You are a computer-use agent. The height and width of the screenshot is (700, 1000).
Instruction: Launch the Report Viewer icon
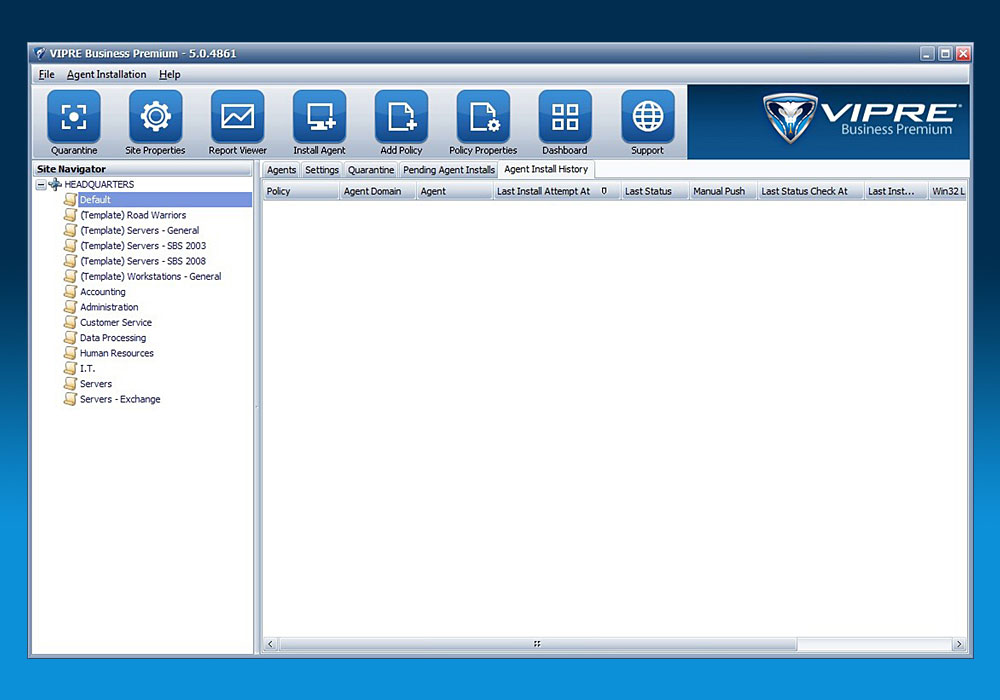pyautogui.click(x=237, y=117)
